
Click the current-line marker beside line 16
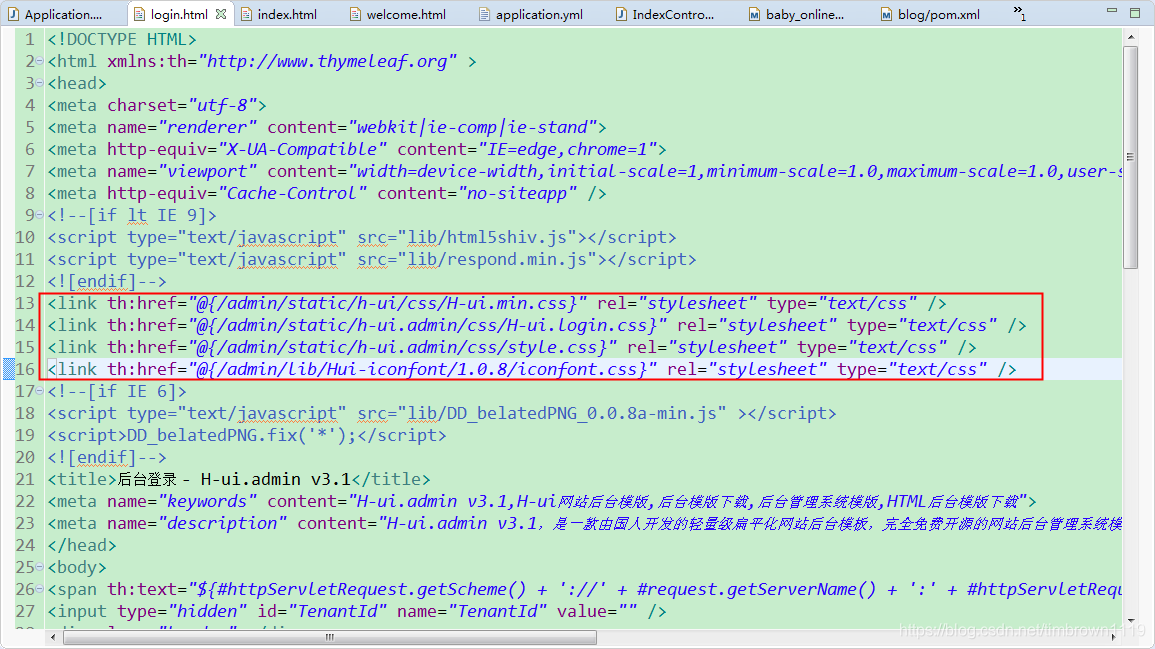click(9, 369)
